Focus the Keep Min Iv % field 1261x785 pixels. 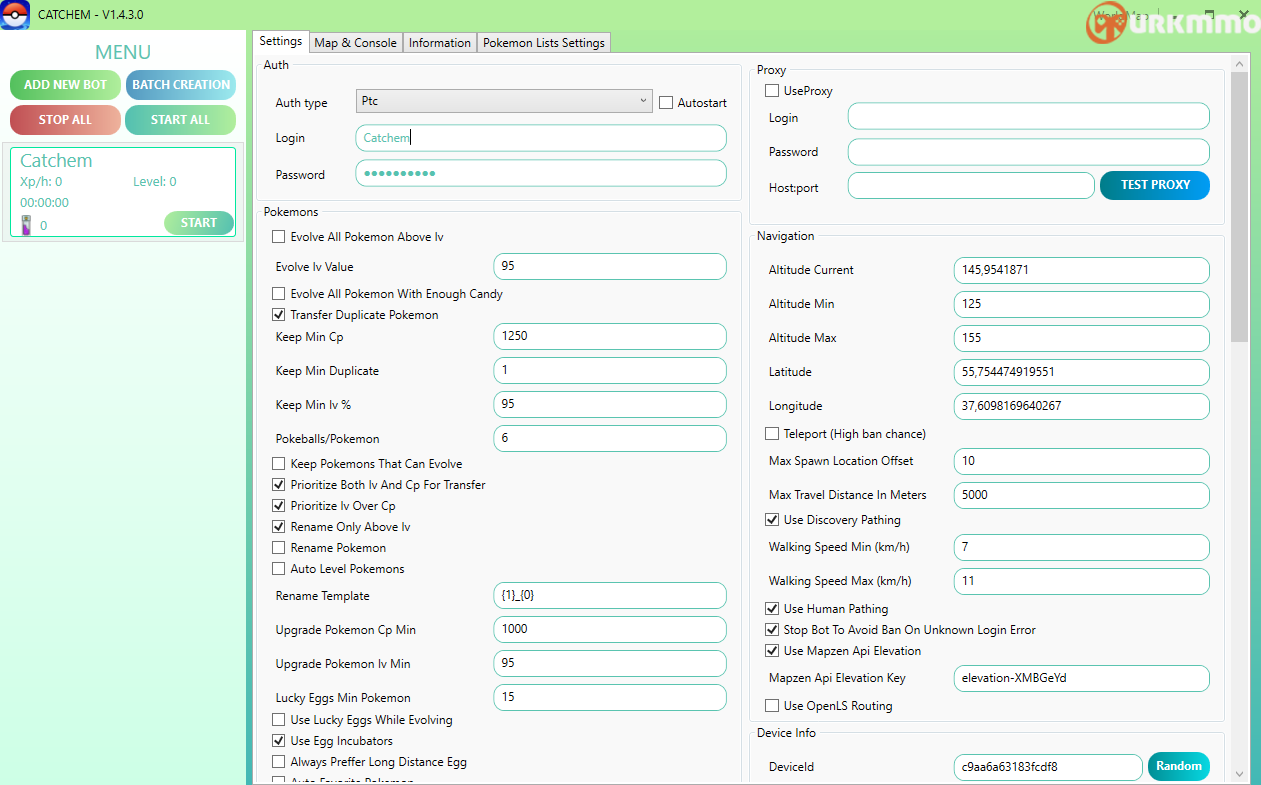click(610, 404)
